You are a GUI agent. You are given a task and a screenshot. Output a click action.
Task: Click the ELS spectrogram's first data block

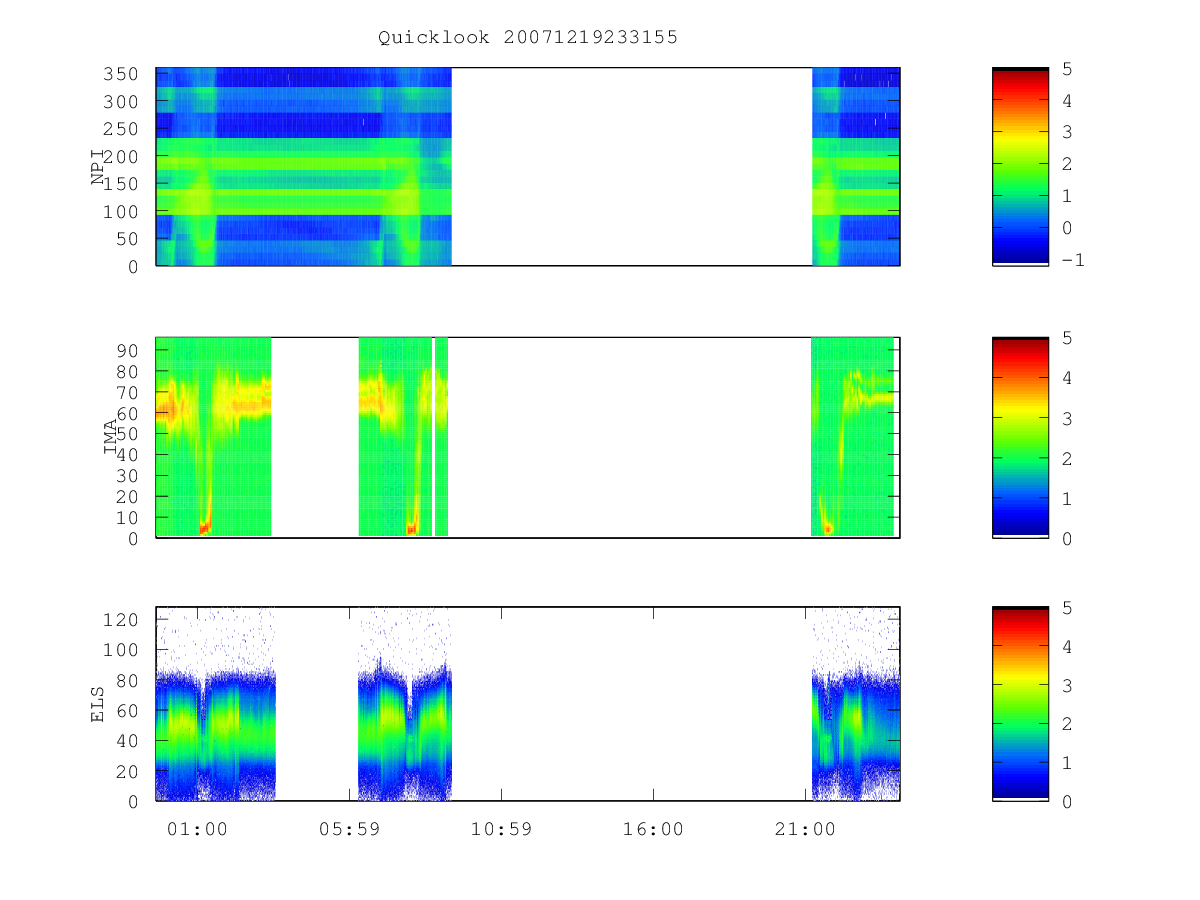(216, 704)
